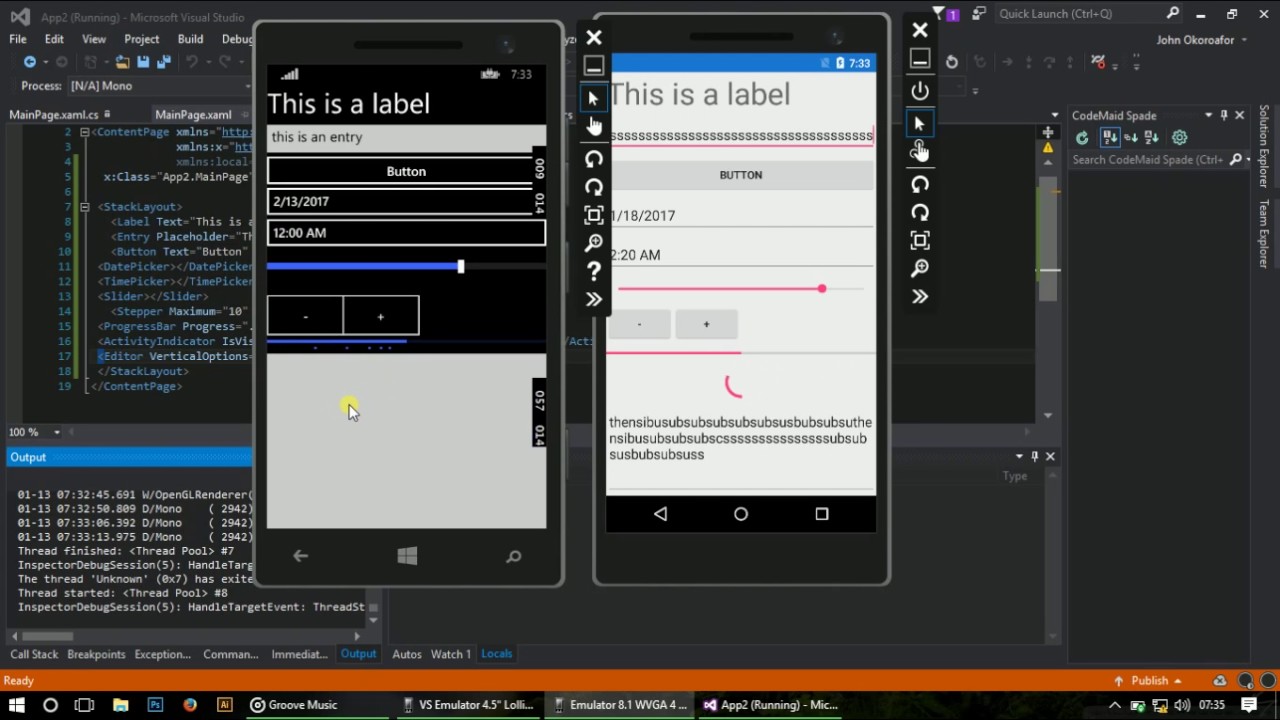
Task: Rotate left on Windows Phone emulator toolbar
Action: [594, 159]
